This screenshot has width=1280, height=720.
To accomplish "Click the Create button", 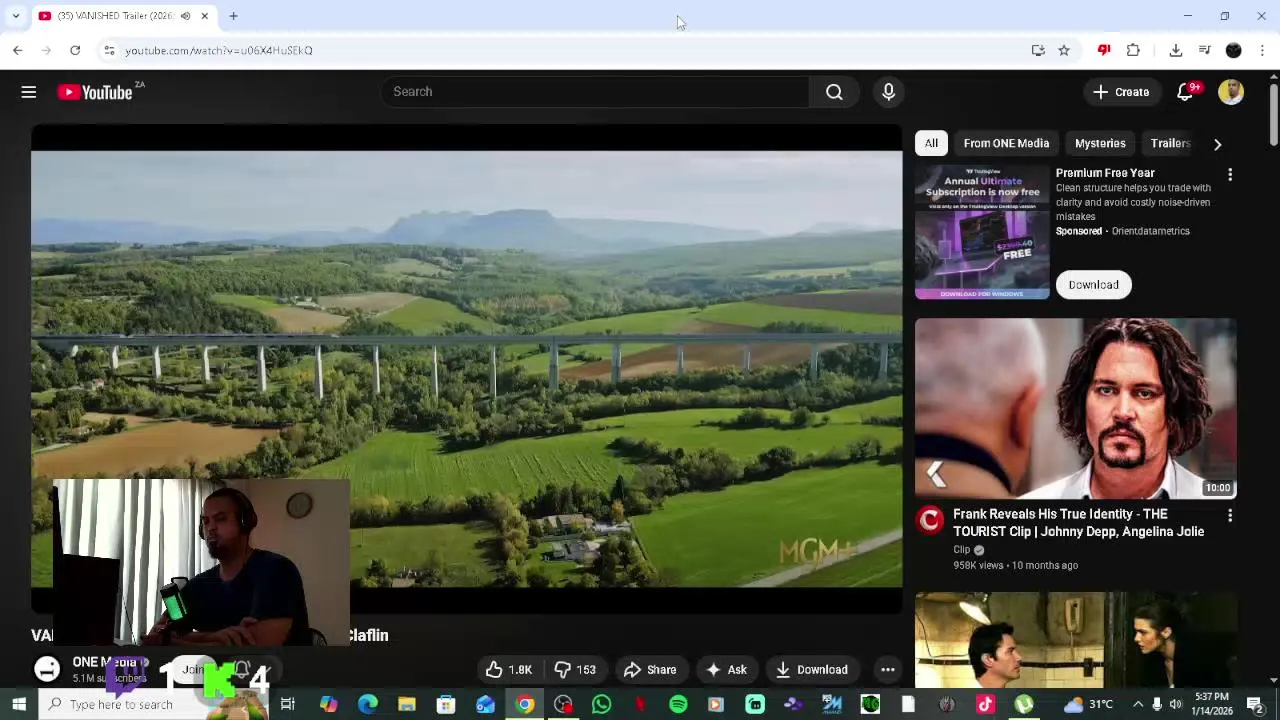I will pyautogui.click(x=1121, y=92).
